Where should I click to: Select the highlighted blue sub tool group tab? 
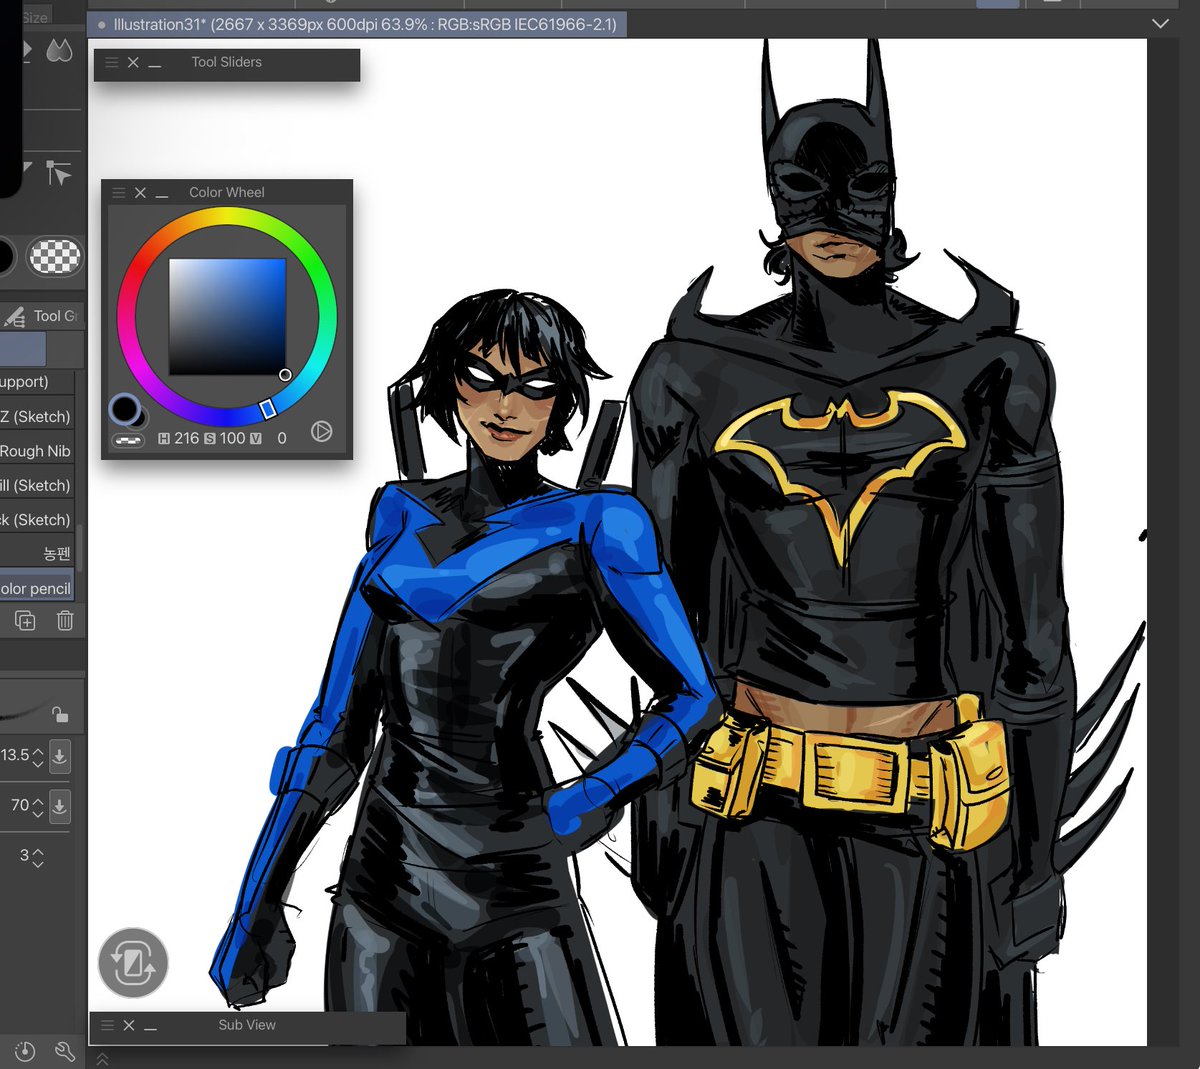click(23, 350)
